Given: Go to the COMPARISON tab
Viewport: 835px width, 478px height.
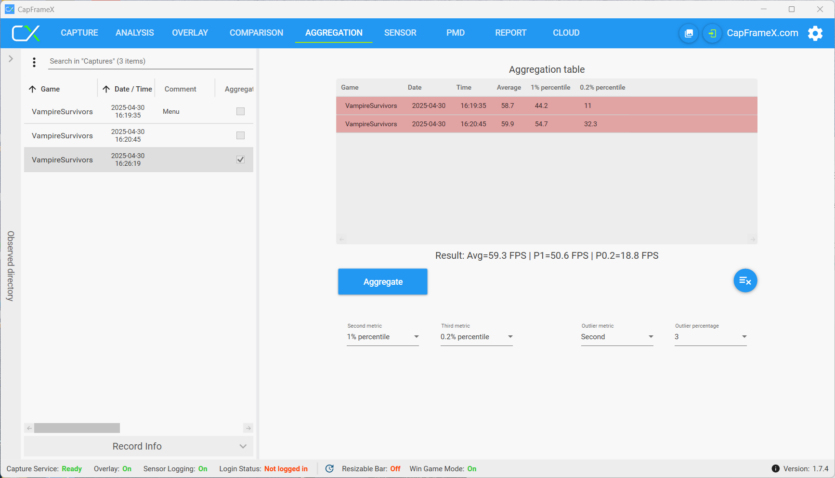Looking at the screenshot, I should click(x=256, y=33).
